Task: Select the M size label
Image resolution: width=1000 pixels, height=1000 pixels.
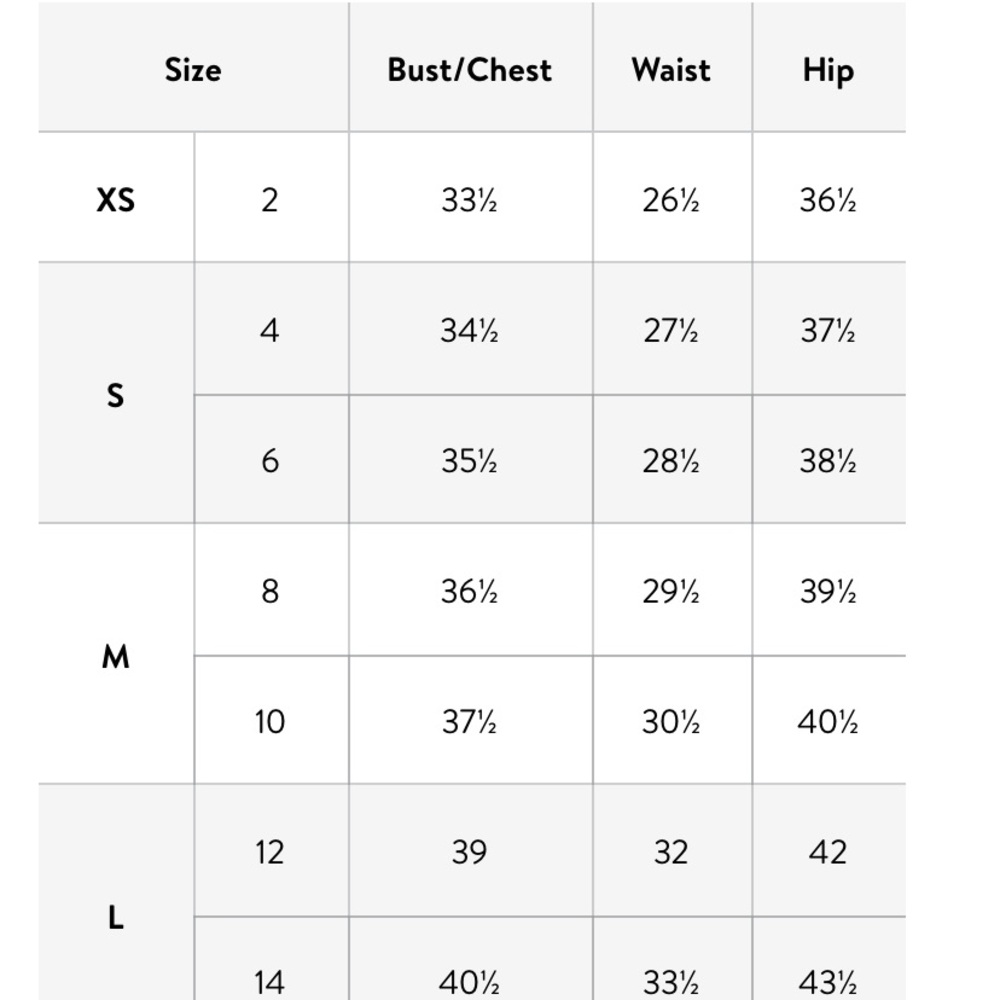Action: [x=115, y=656]
